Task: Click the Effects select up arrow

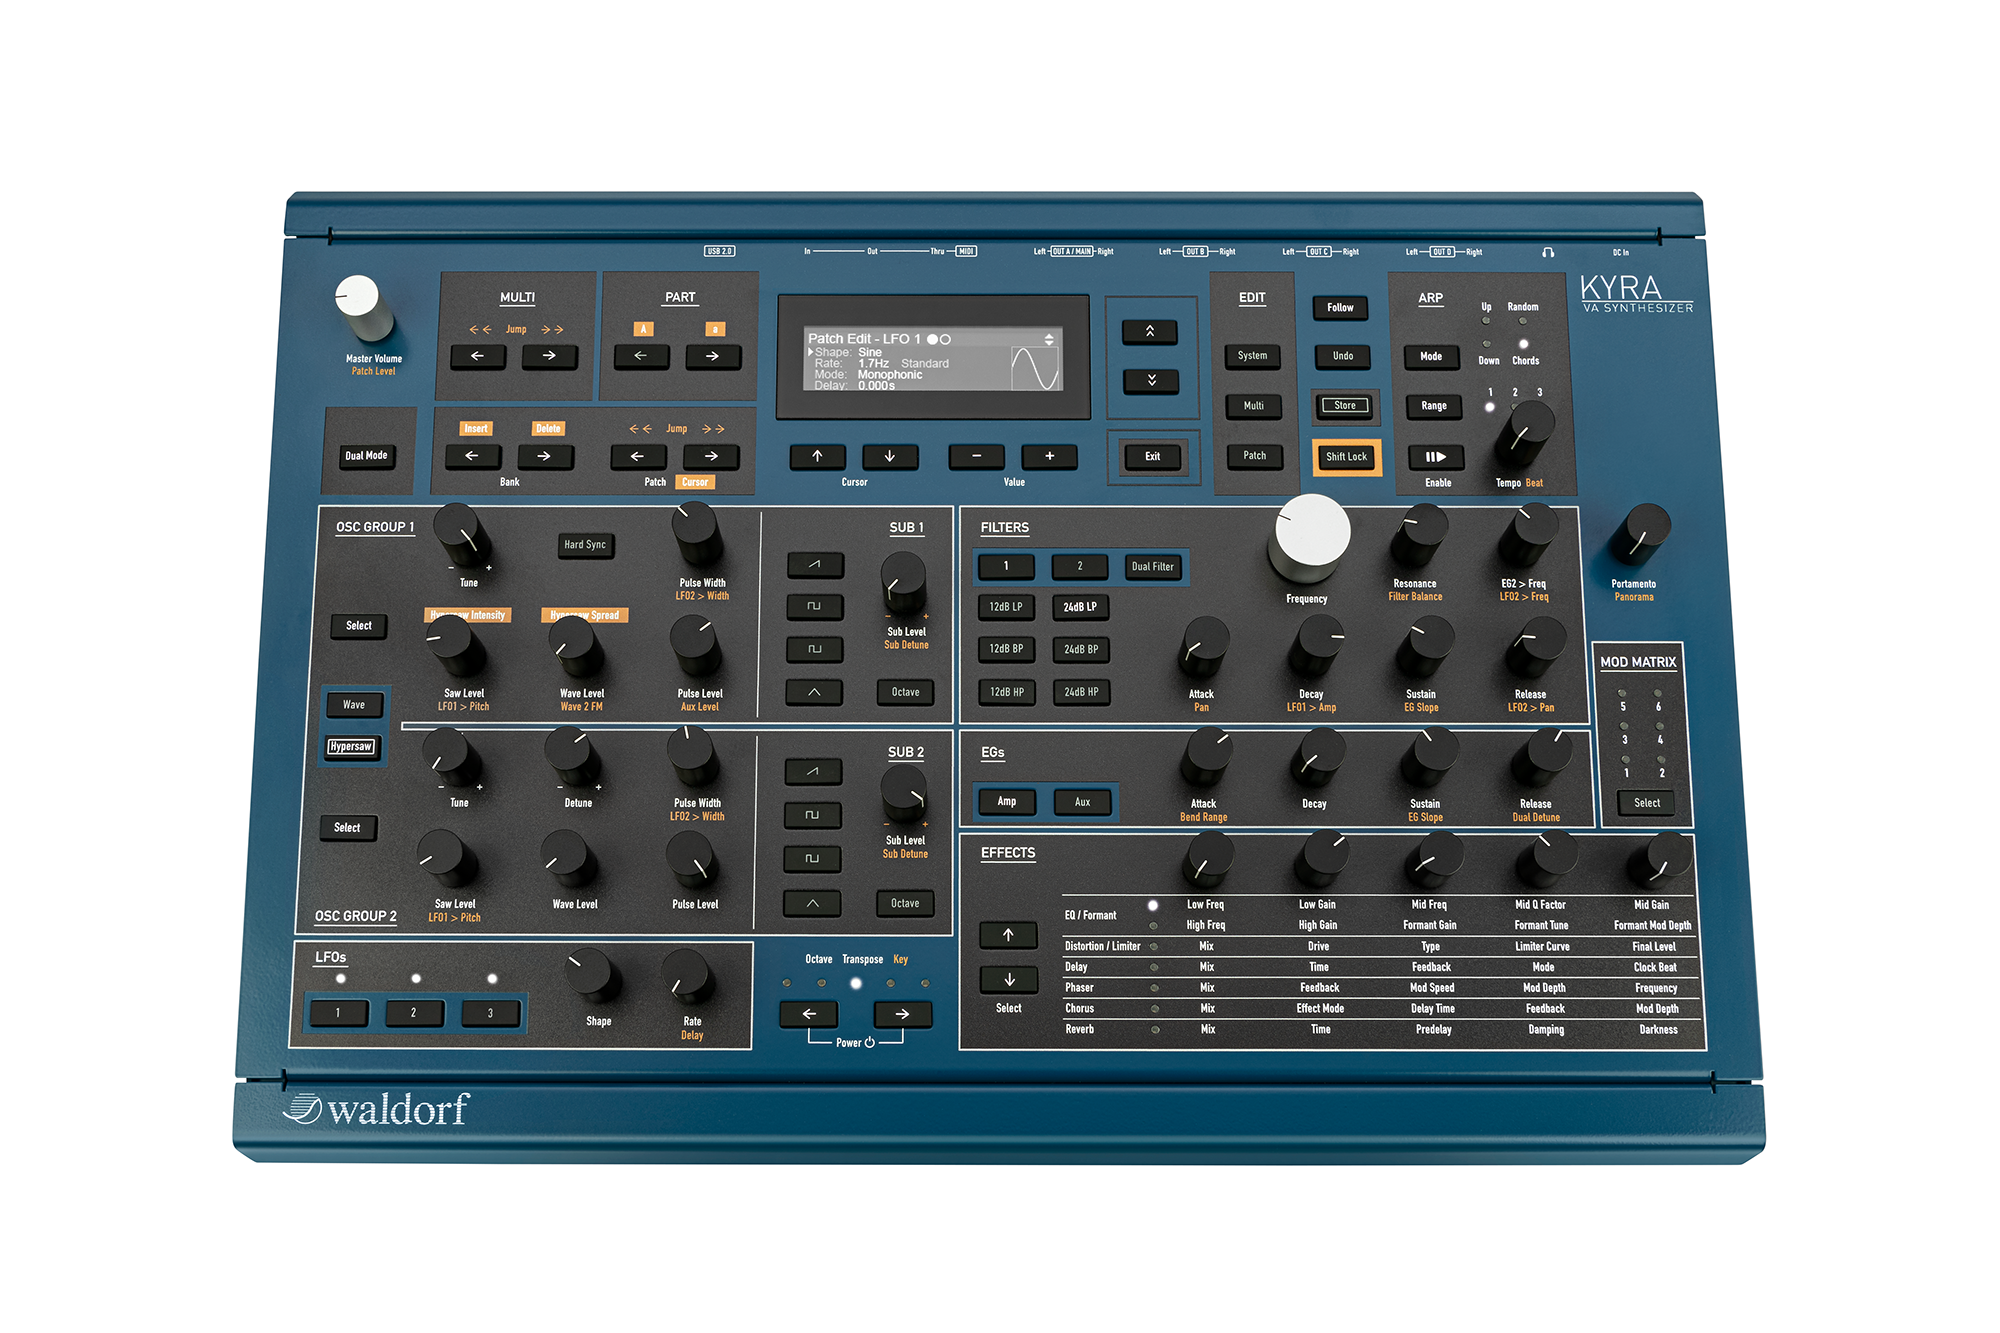Action: 1008,935
